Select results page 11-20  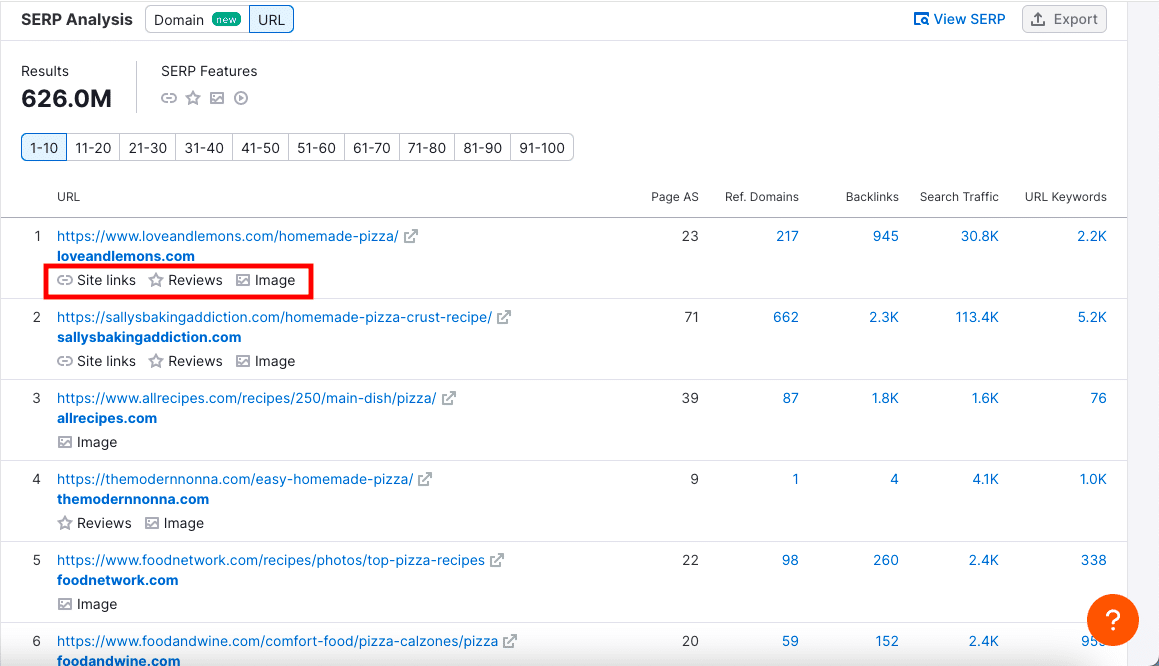tap(93, 148)
